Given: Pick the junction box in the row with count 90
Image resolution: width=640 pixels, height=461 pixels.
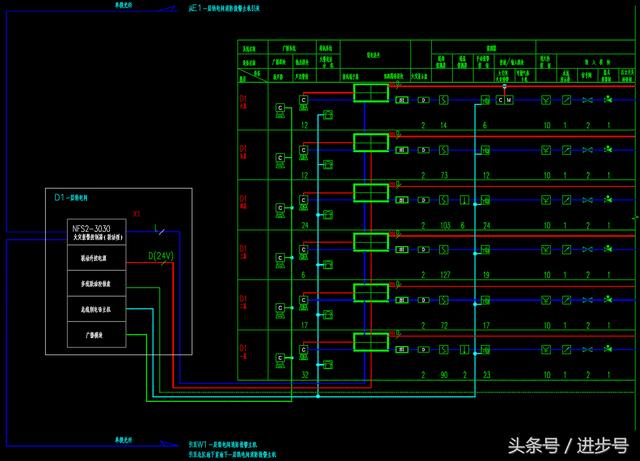Looking at the screenshot, I should click(x=371, y=342).
